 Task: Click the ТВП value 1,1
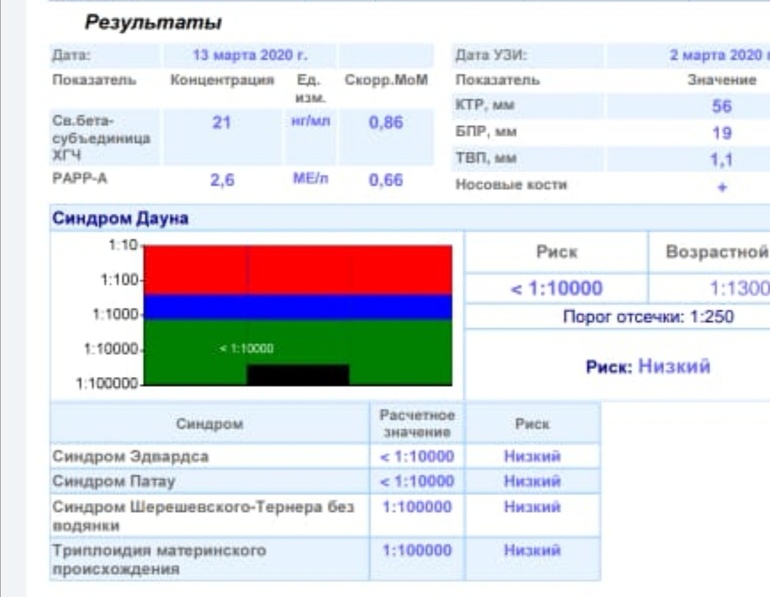tap(721, 159)
